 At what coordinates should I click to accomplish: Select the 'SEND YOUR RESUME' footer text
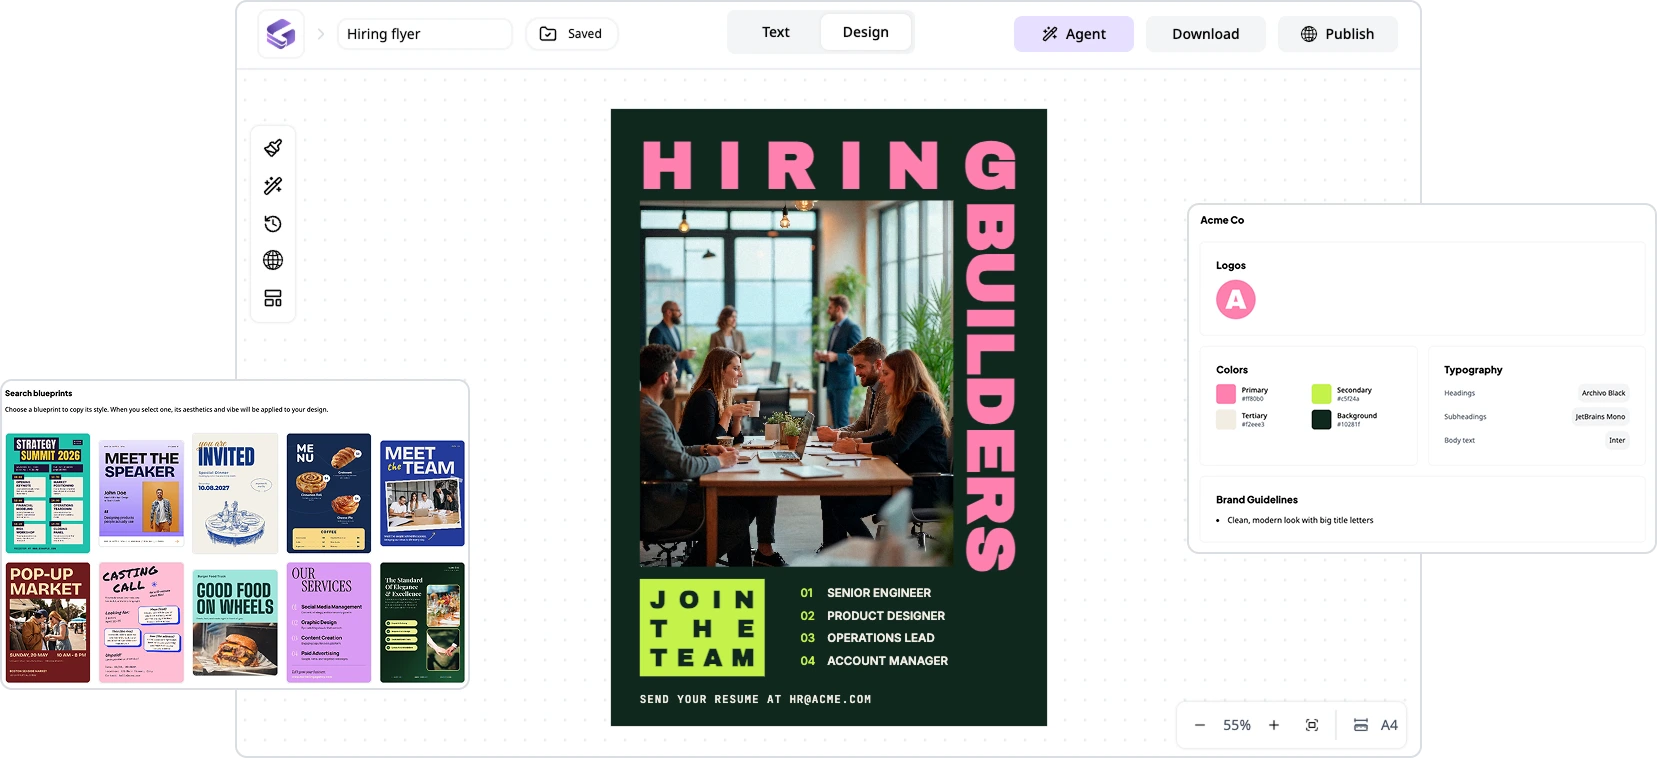(x=756, y=700)
